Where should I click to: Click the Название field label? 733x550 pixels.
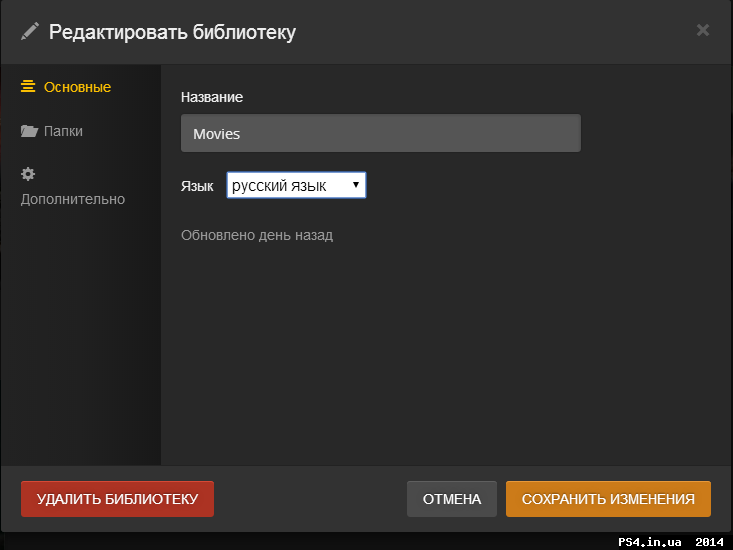coord(212,97)
